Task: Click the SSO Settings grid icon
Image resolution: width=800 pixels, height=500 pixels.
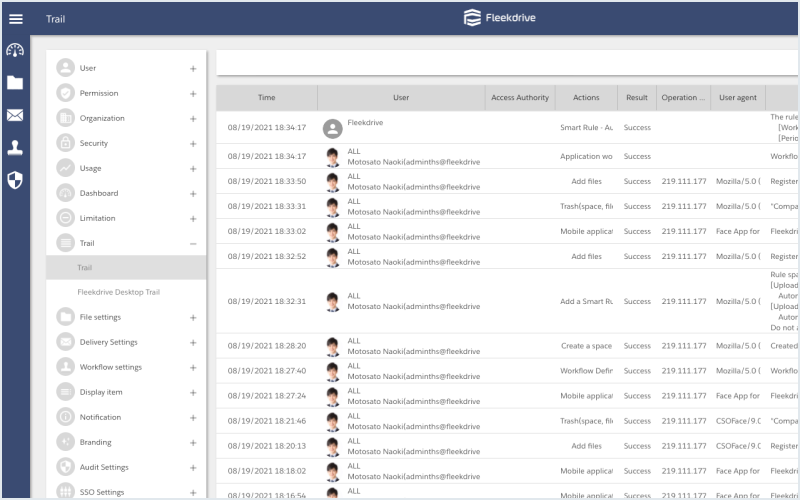Action: [65, 491]
